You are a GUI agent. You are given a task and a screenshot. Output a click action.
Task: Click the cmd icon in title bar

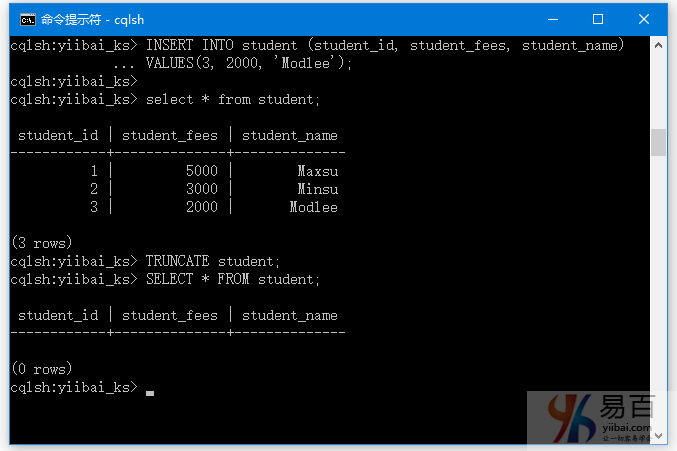[28, 19]
